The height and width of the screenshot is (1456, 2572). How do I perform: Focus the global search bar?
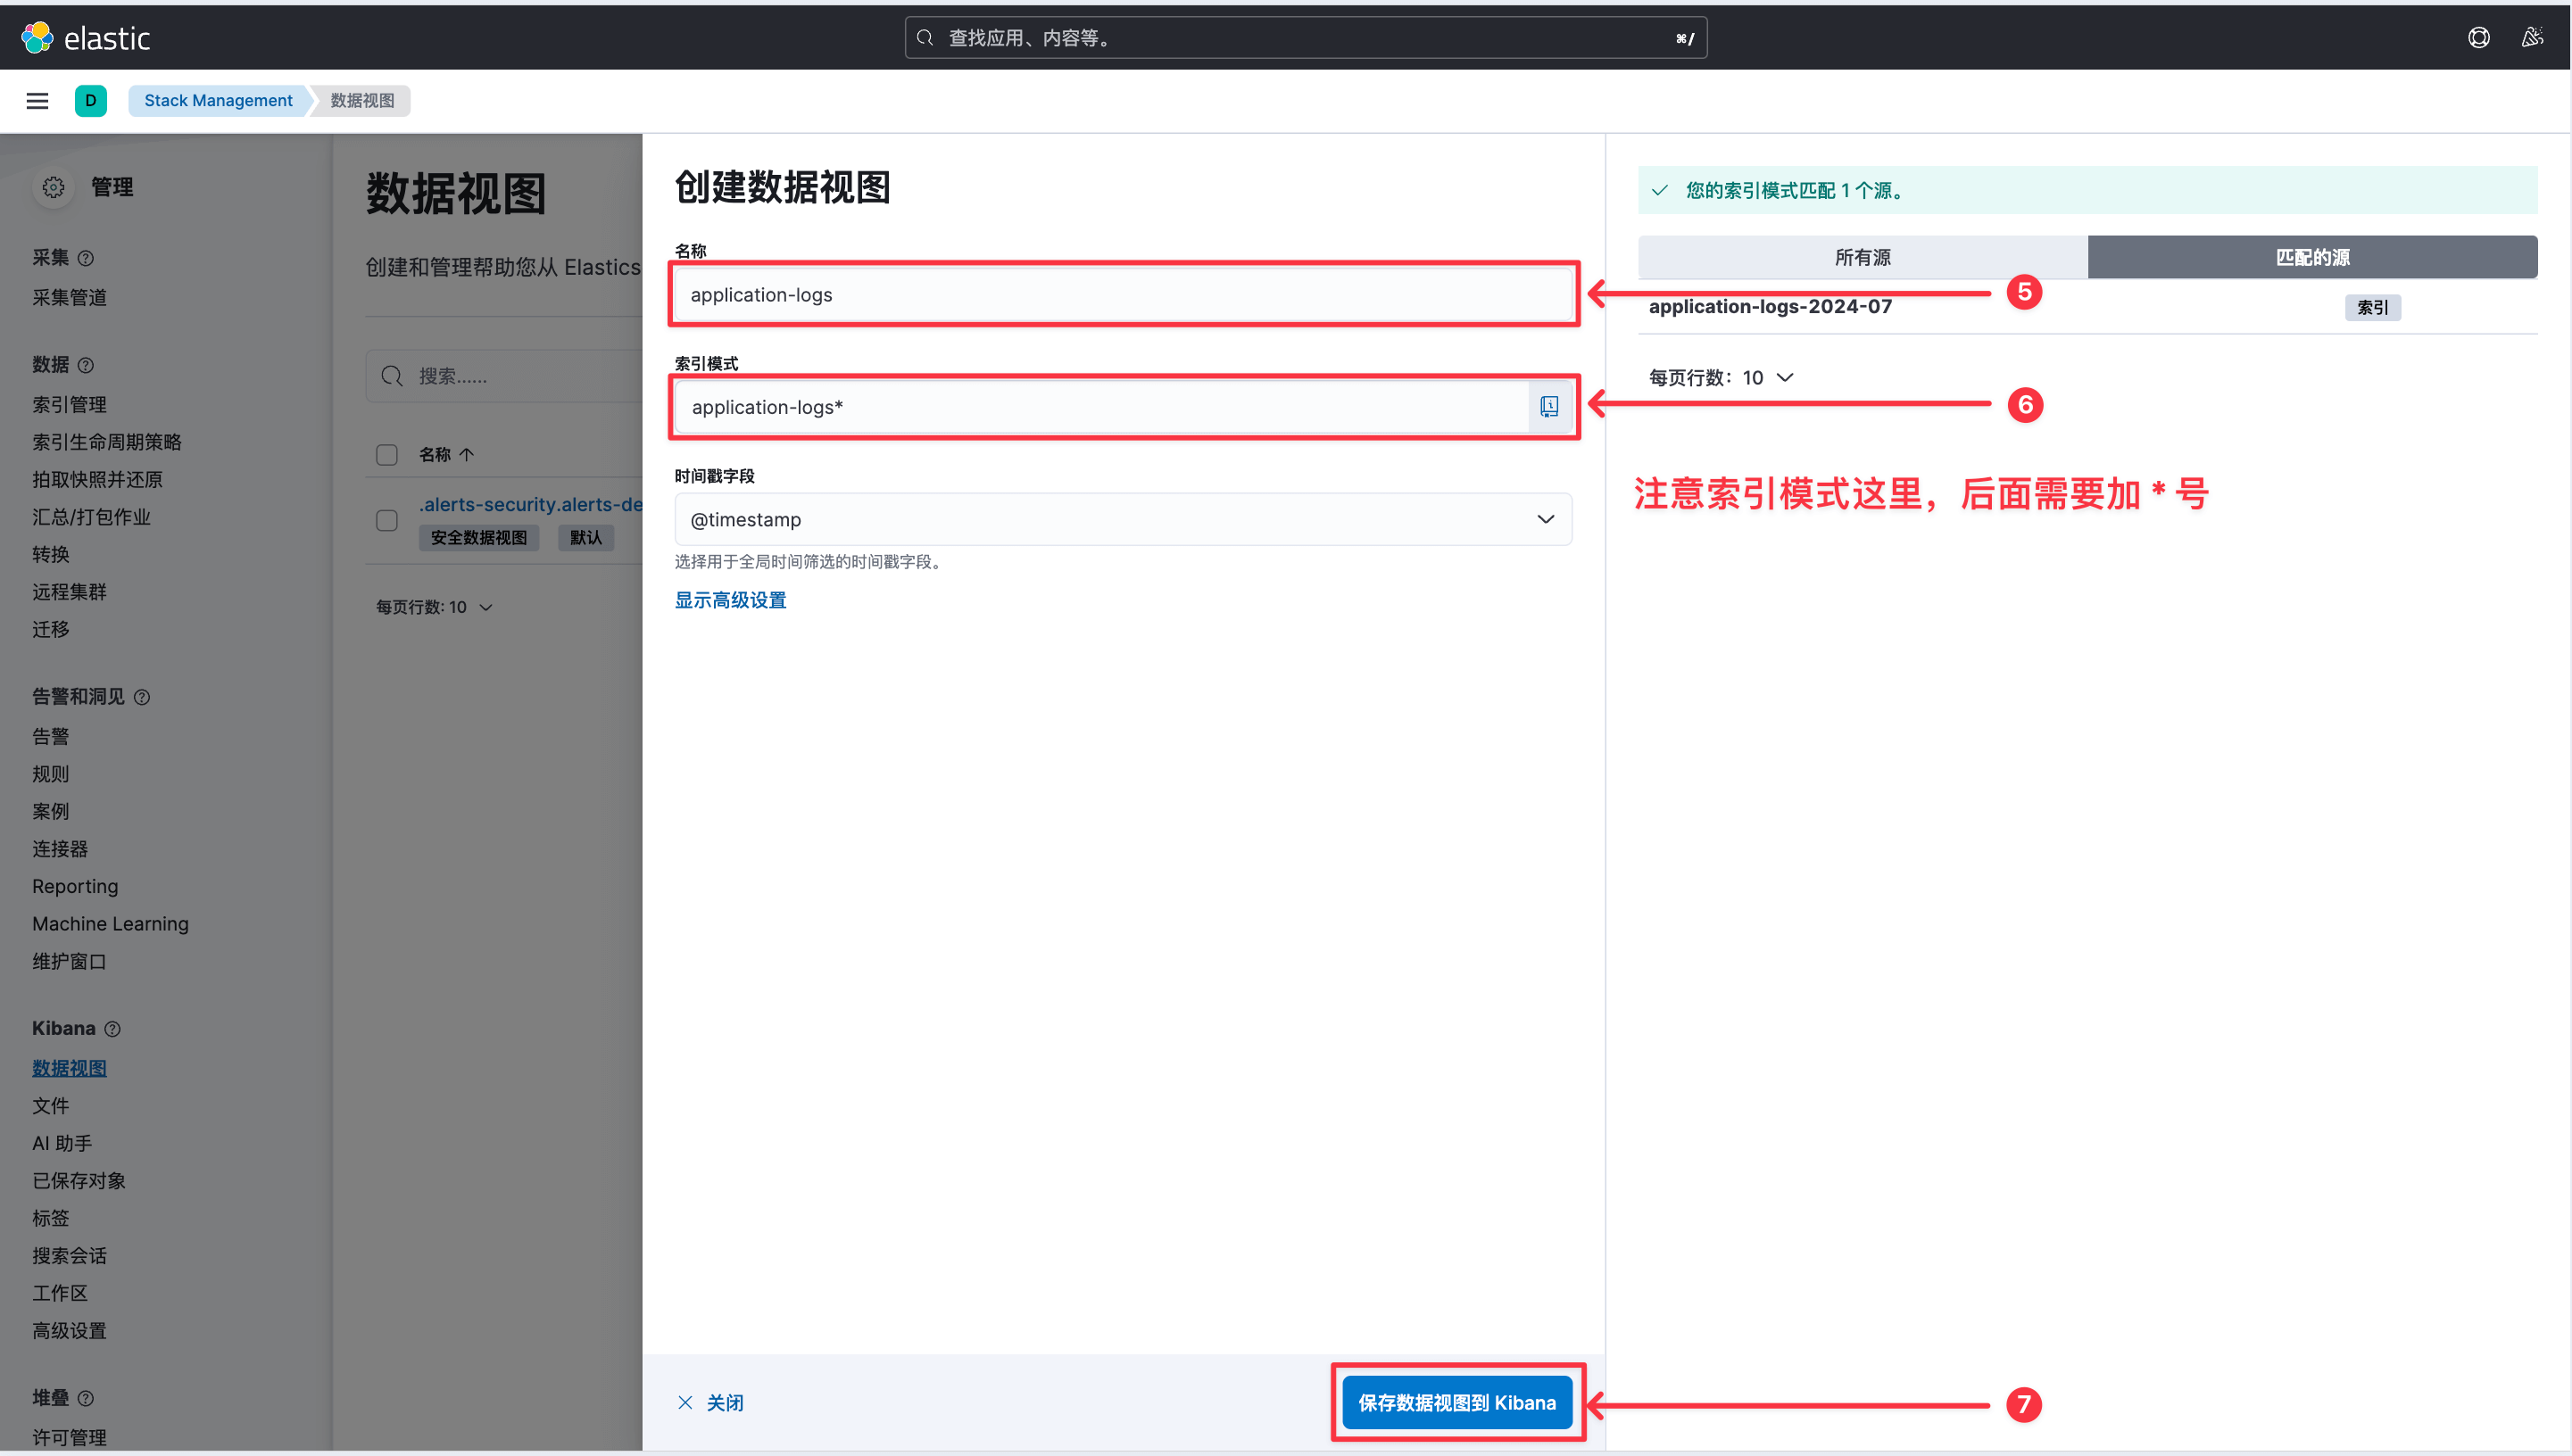[1305, 38]
